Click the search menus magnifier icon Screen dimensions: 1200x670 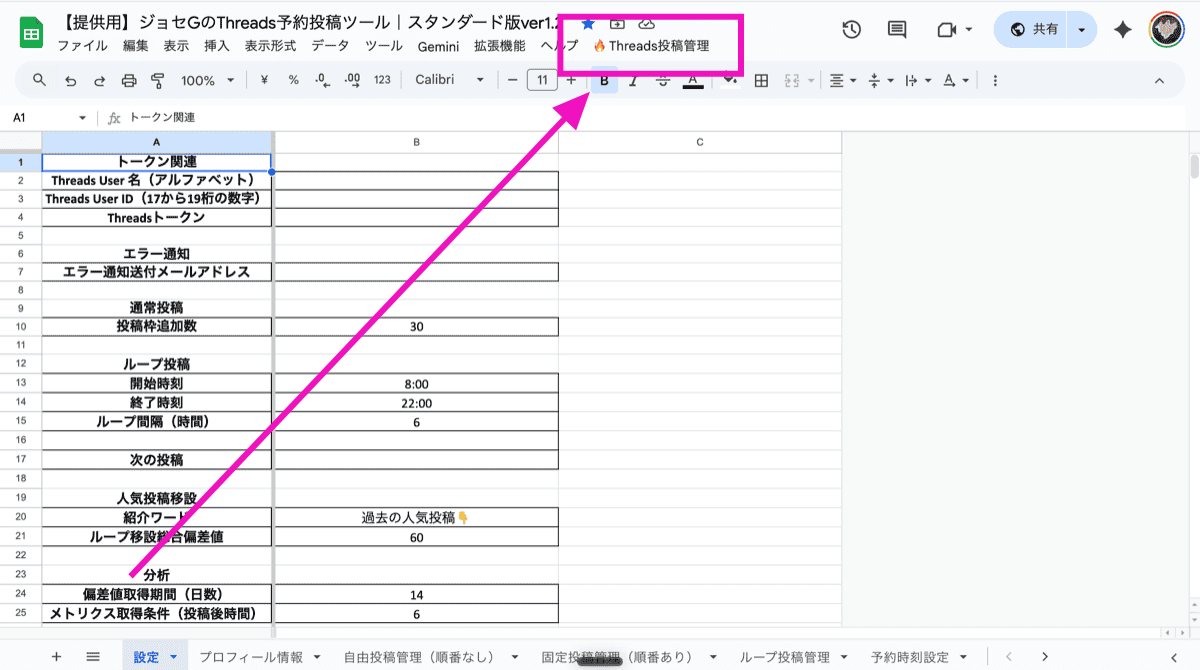40,80
